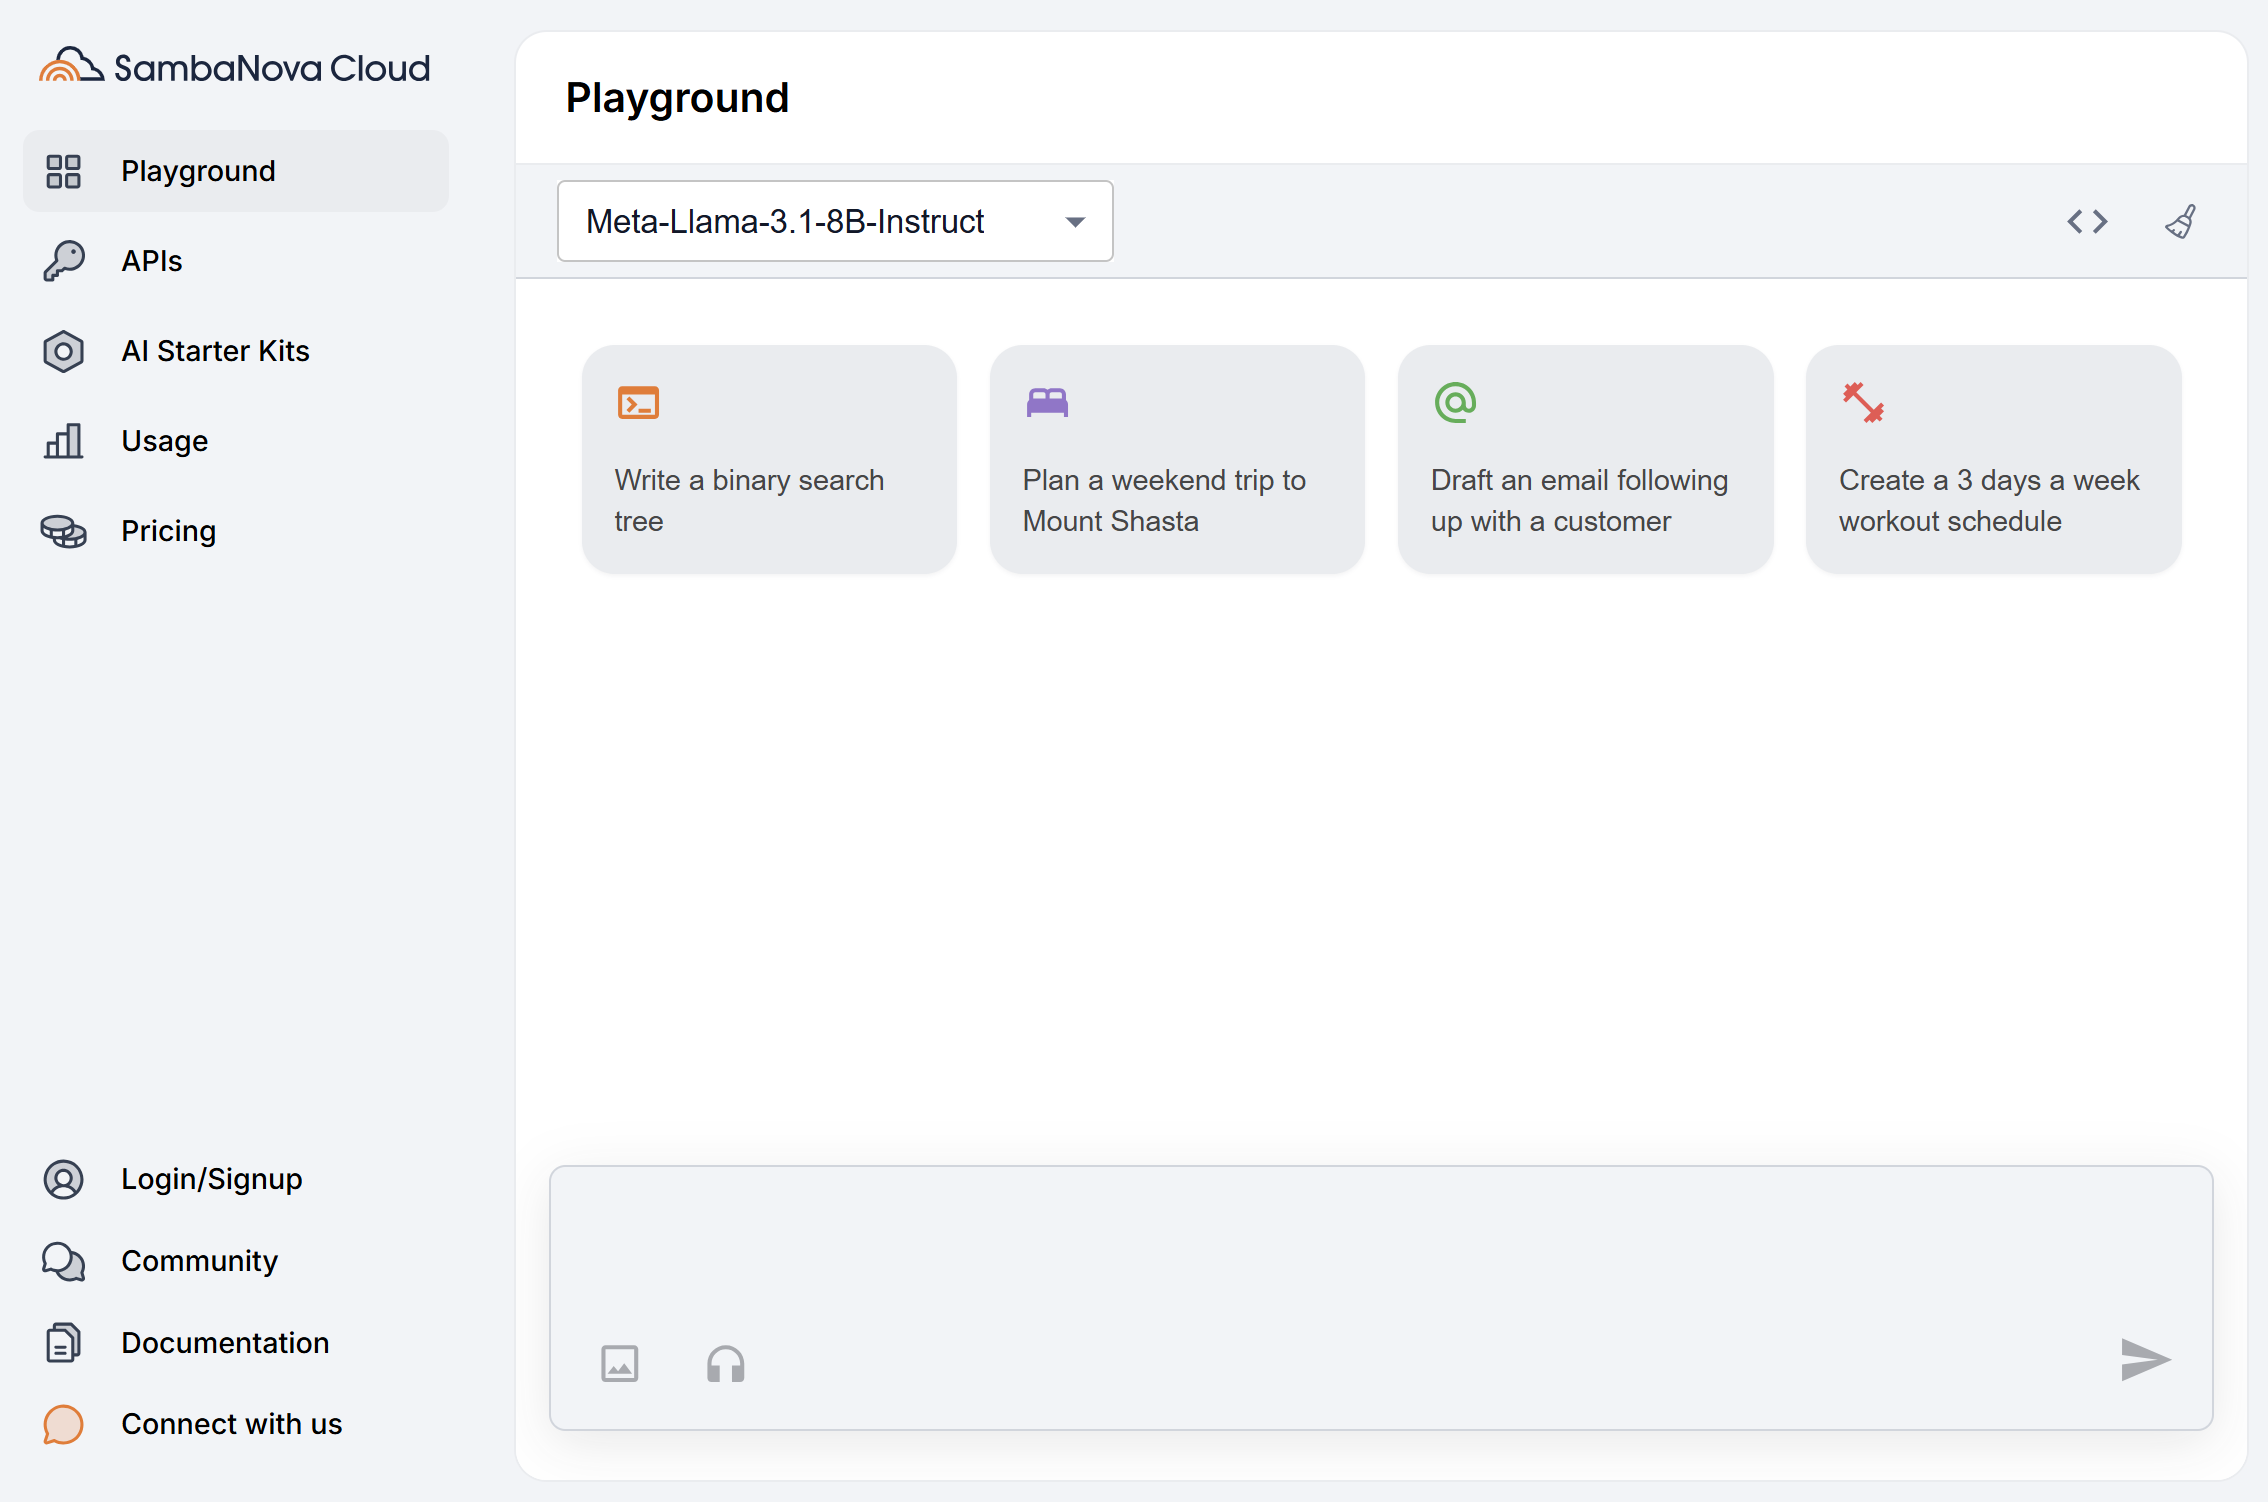Click the image upload icon
This screenshot has width=2268, height=1502.
(619, 1363)
